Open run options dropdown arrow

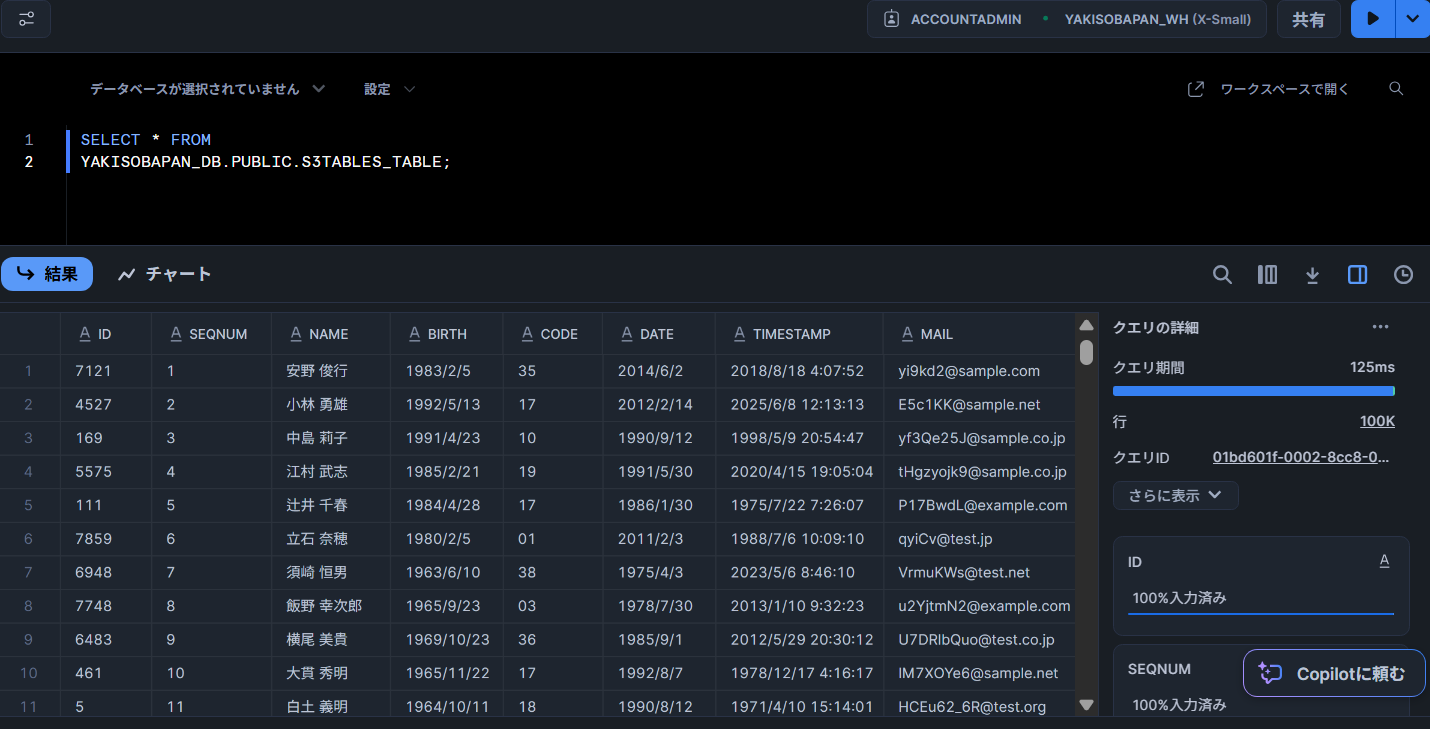click(1412, 19)
